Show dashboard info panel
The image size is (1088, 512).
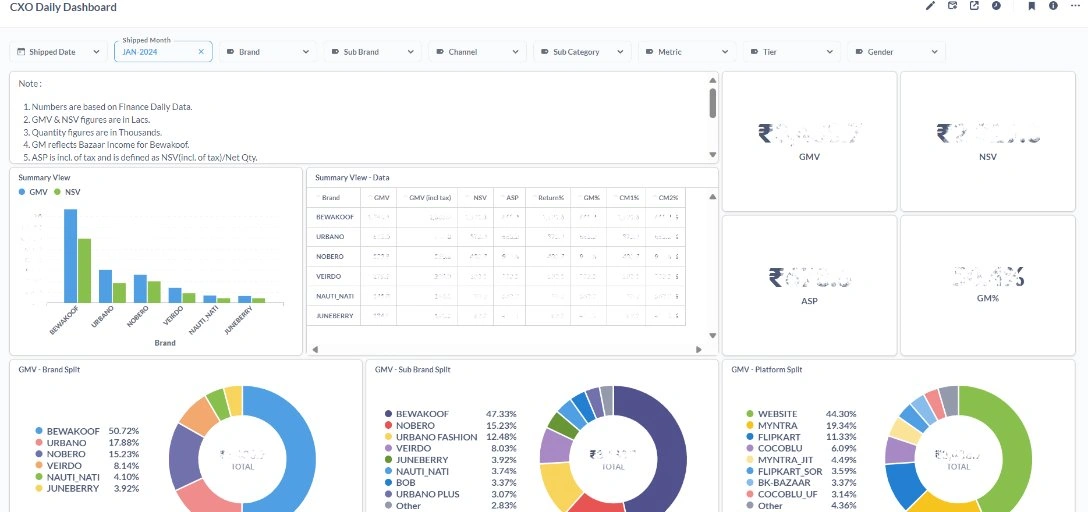(1053, 6)
